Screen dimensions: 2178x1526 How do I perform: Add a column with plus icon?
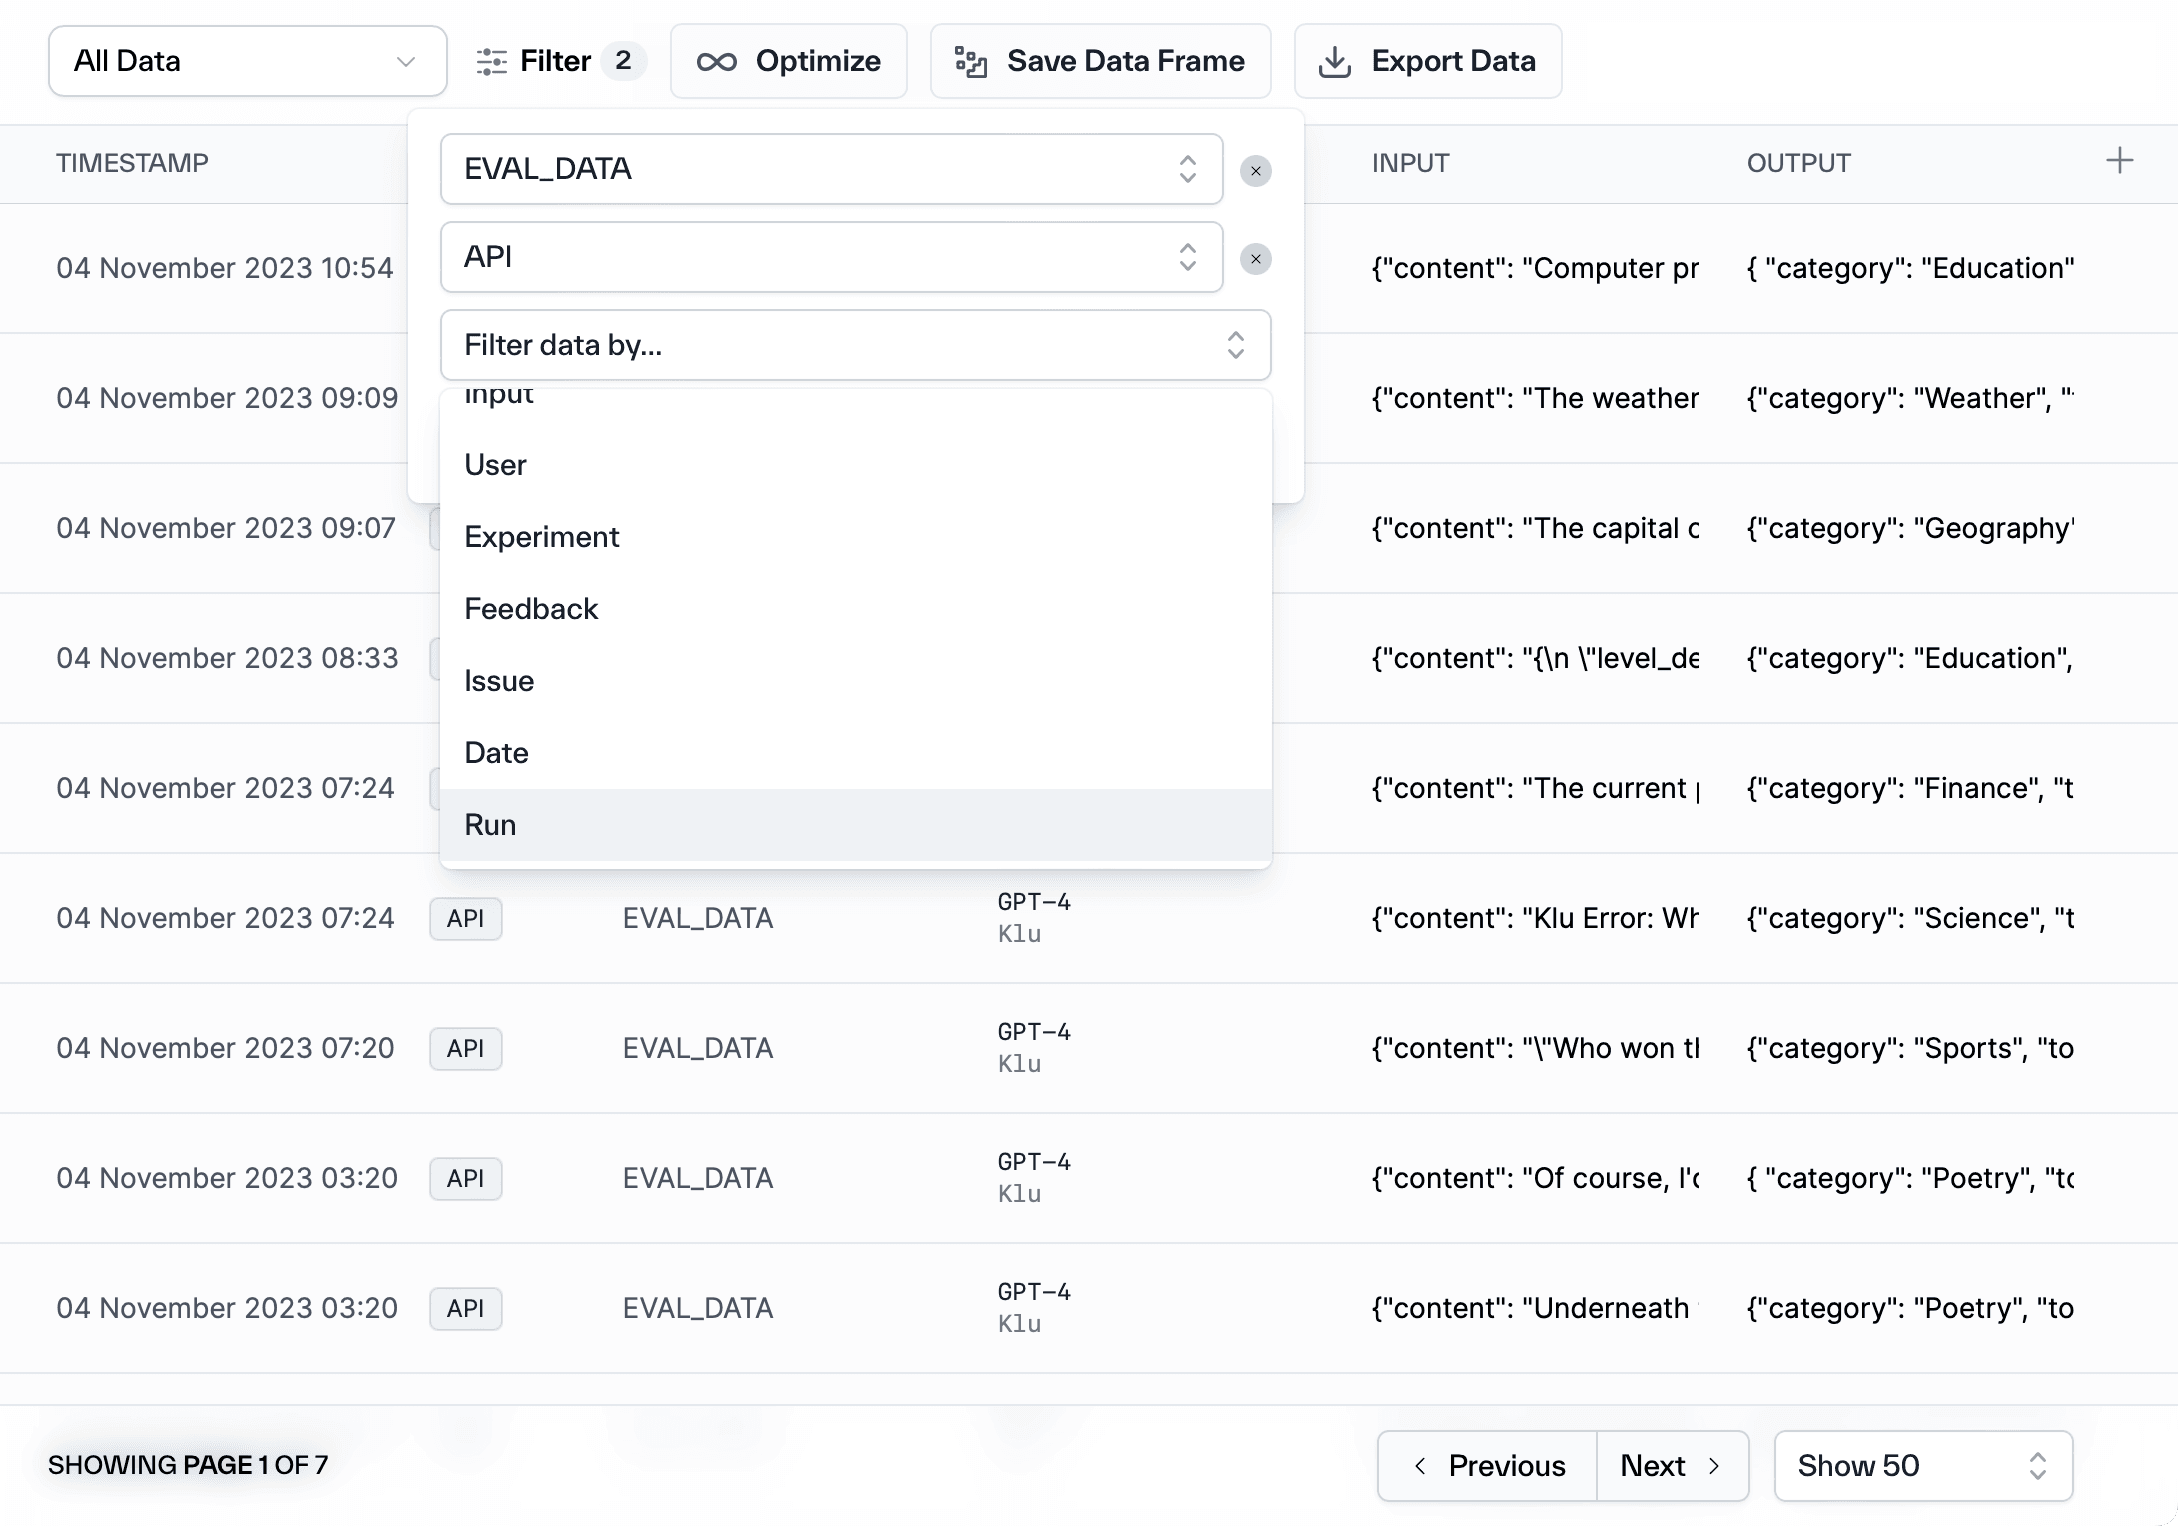pyautogui.click(x=2119, y=161)
